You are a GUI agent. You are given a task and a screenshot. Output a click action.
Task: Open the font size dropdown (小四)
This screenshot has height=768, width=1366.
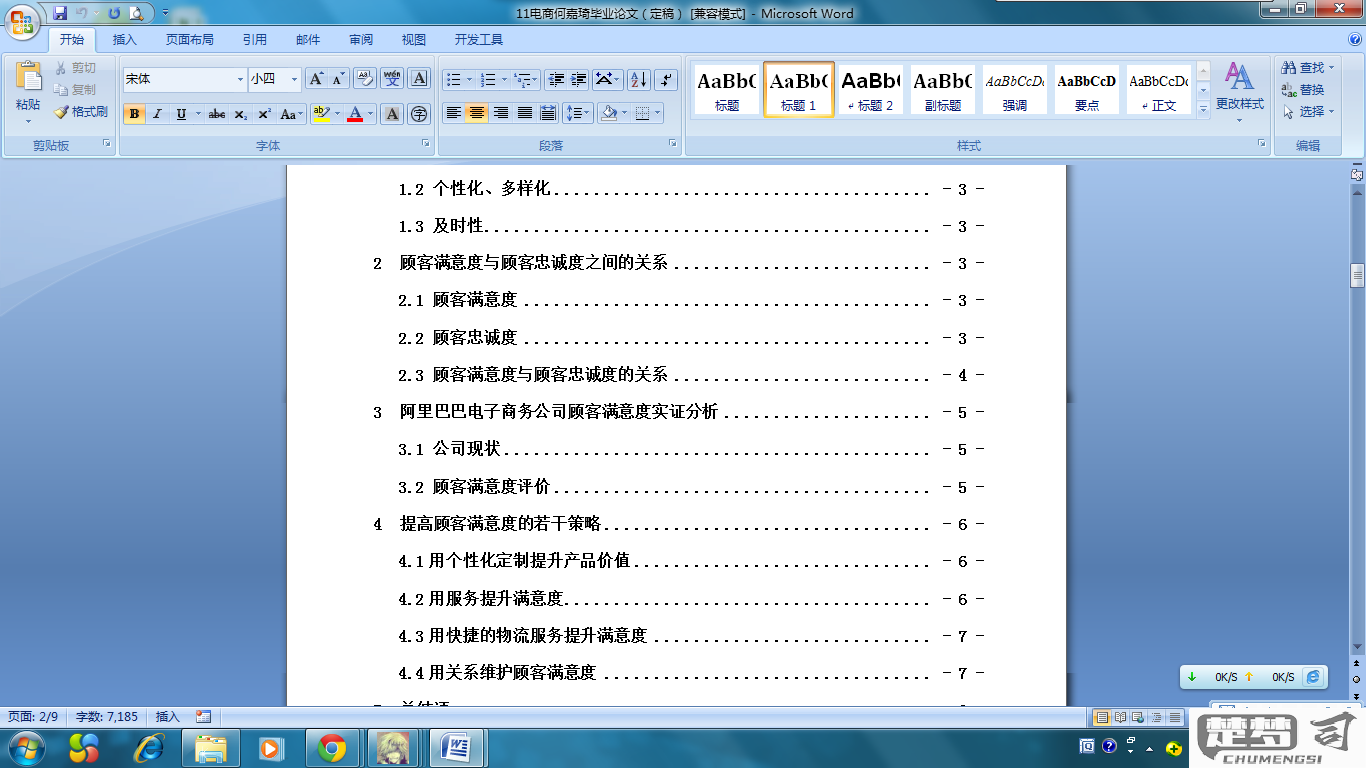pos(294,79)
